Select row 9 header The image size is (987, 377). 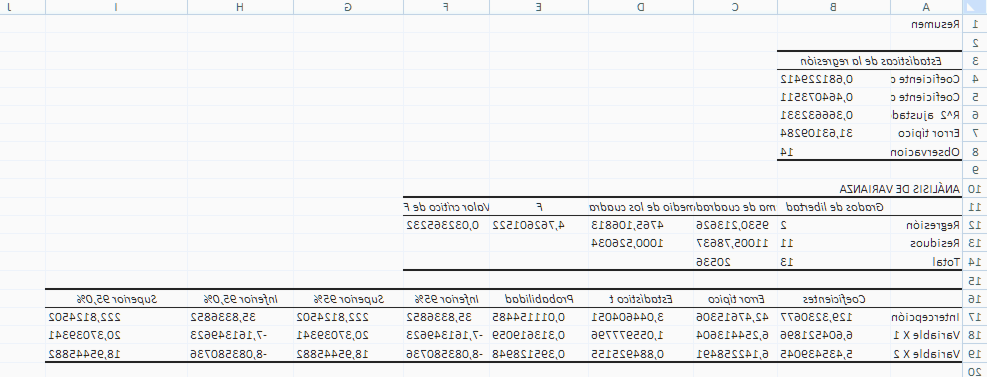pos(974,170)
